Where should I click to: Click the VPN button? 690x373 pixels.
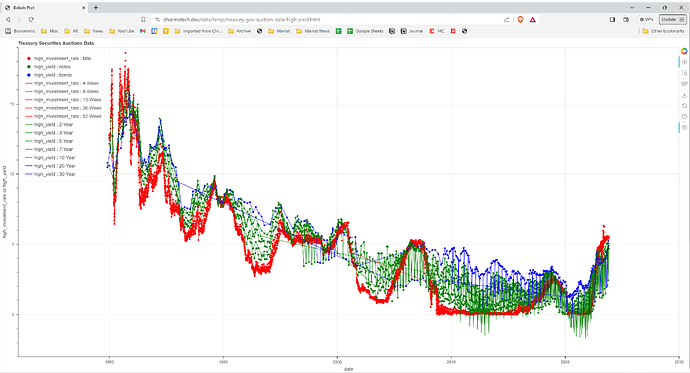click(x=646, y=19)
